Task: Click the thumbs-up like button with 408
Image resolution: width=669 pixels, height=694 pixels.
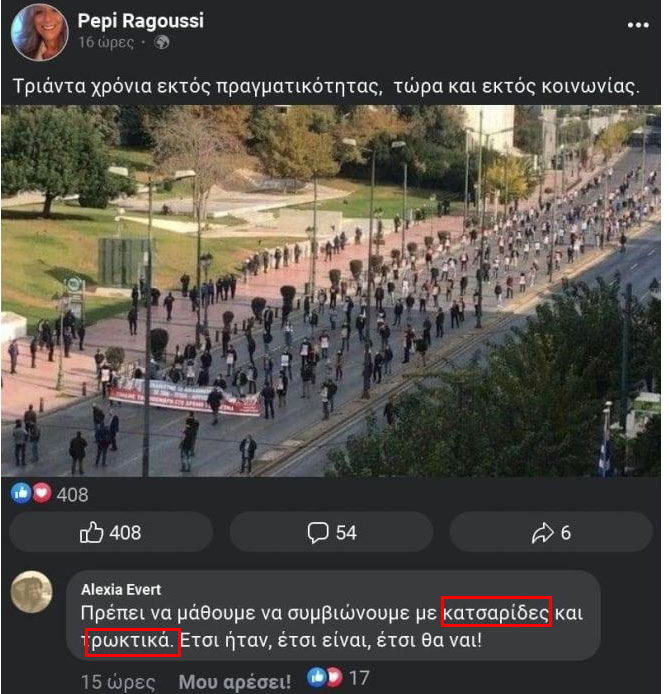Action: tap(111, 532)
